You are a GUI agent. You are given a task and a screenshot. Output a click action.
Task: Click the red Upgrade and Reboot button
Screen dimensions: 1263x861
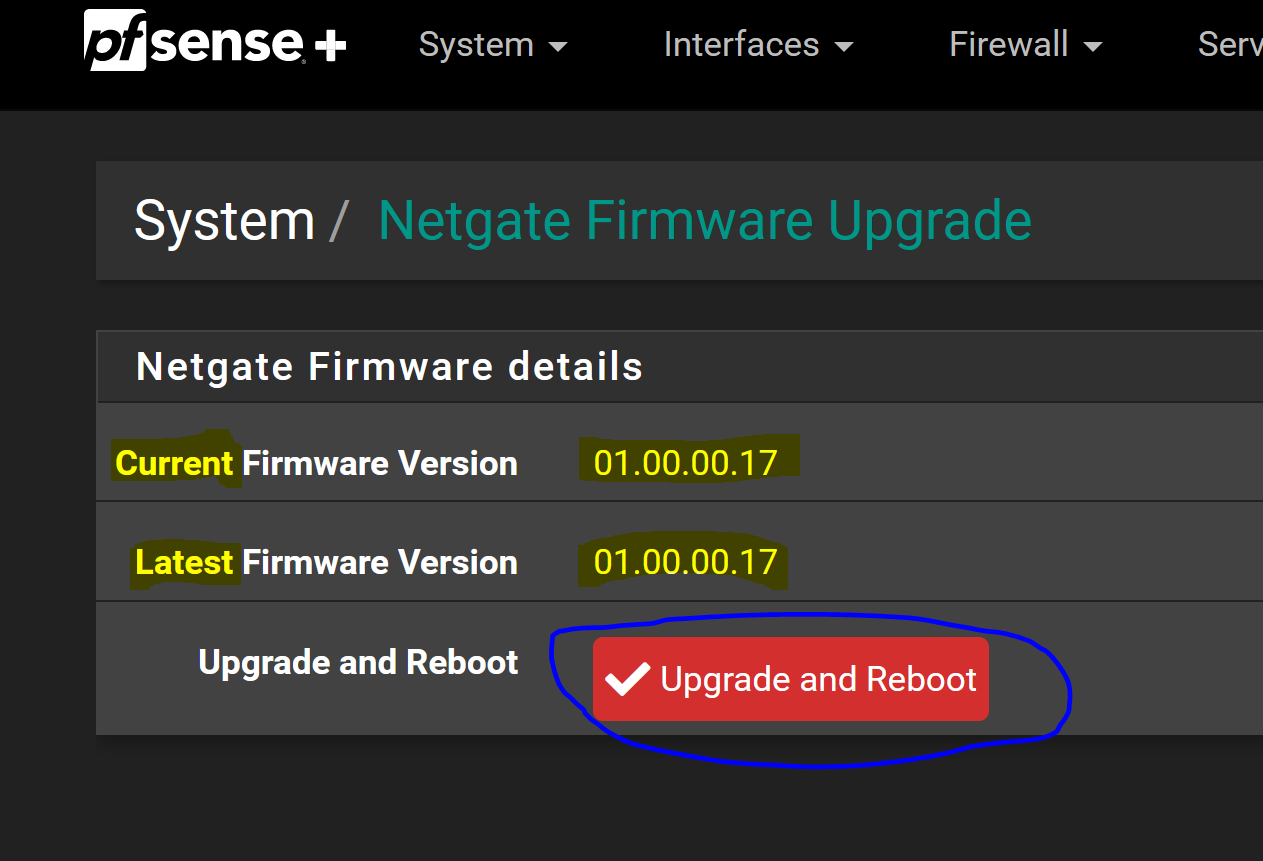pyautogui.click(x=791, y=679)
